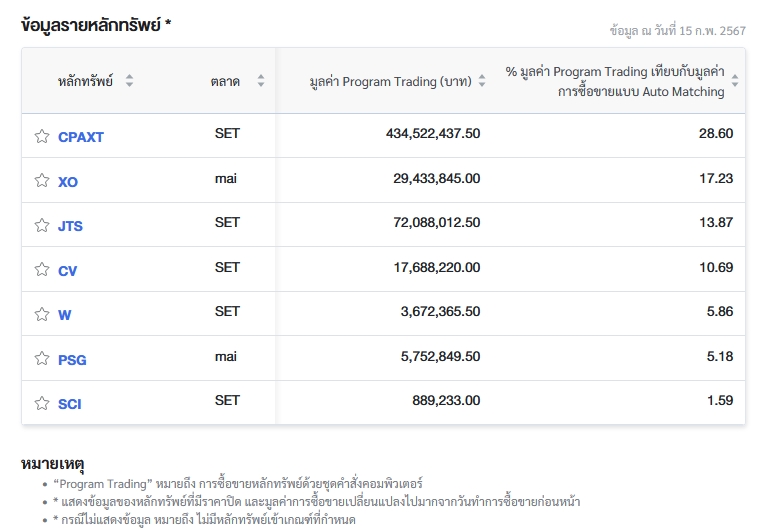Sort table by ตลาด column arrows
Viewport: 763px width, 531px height.
tap(261, 81)
